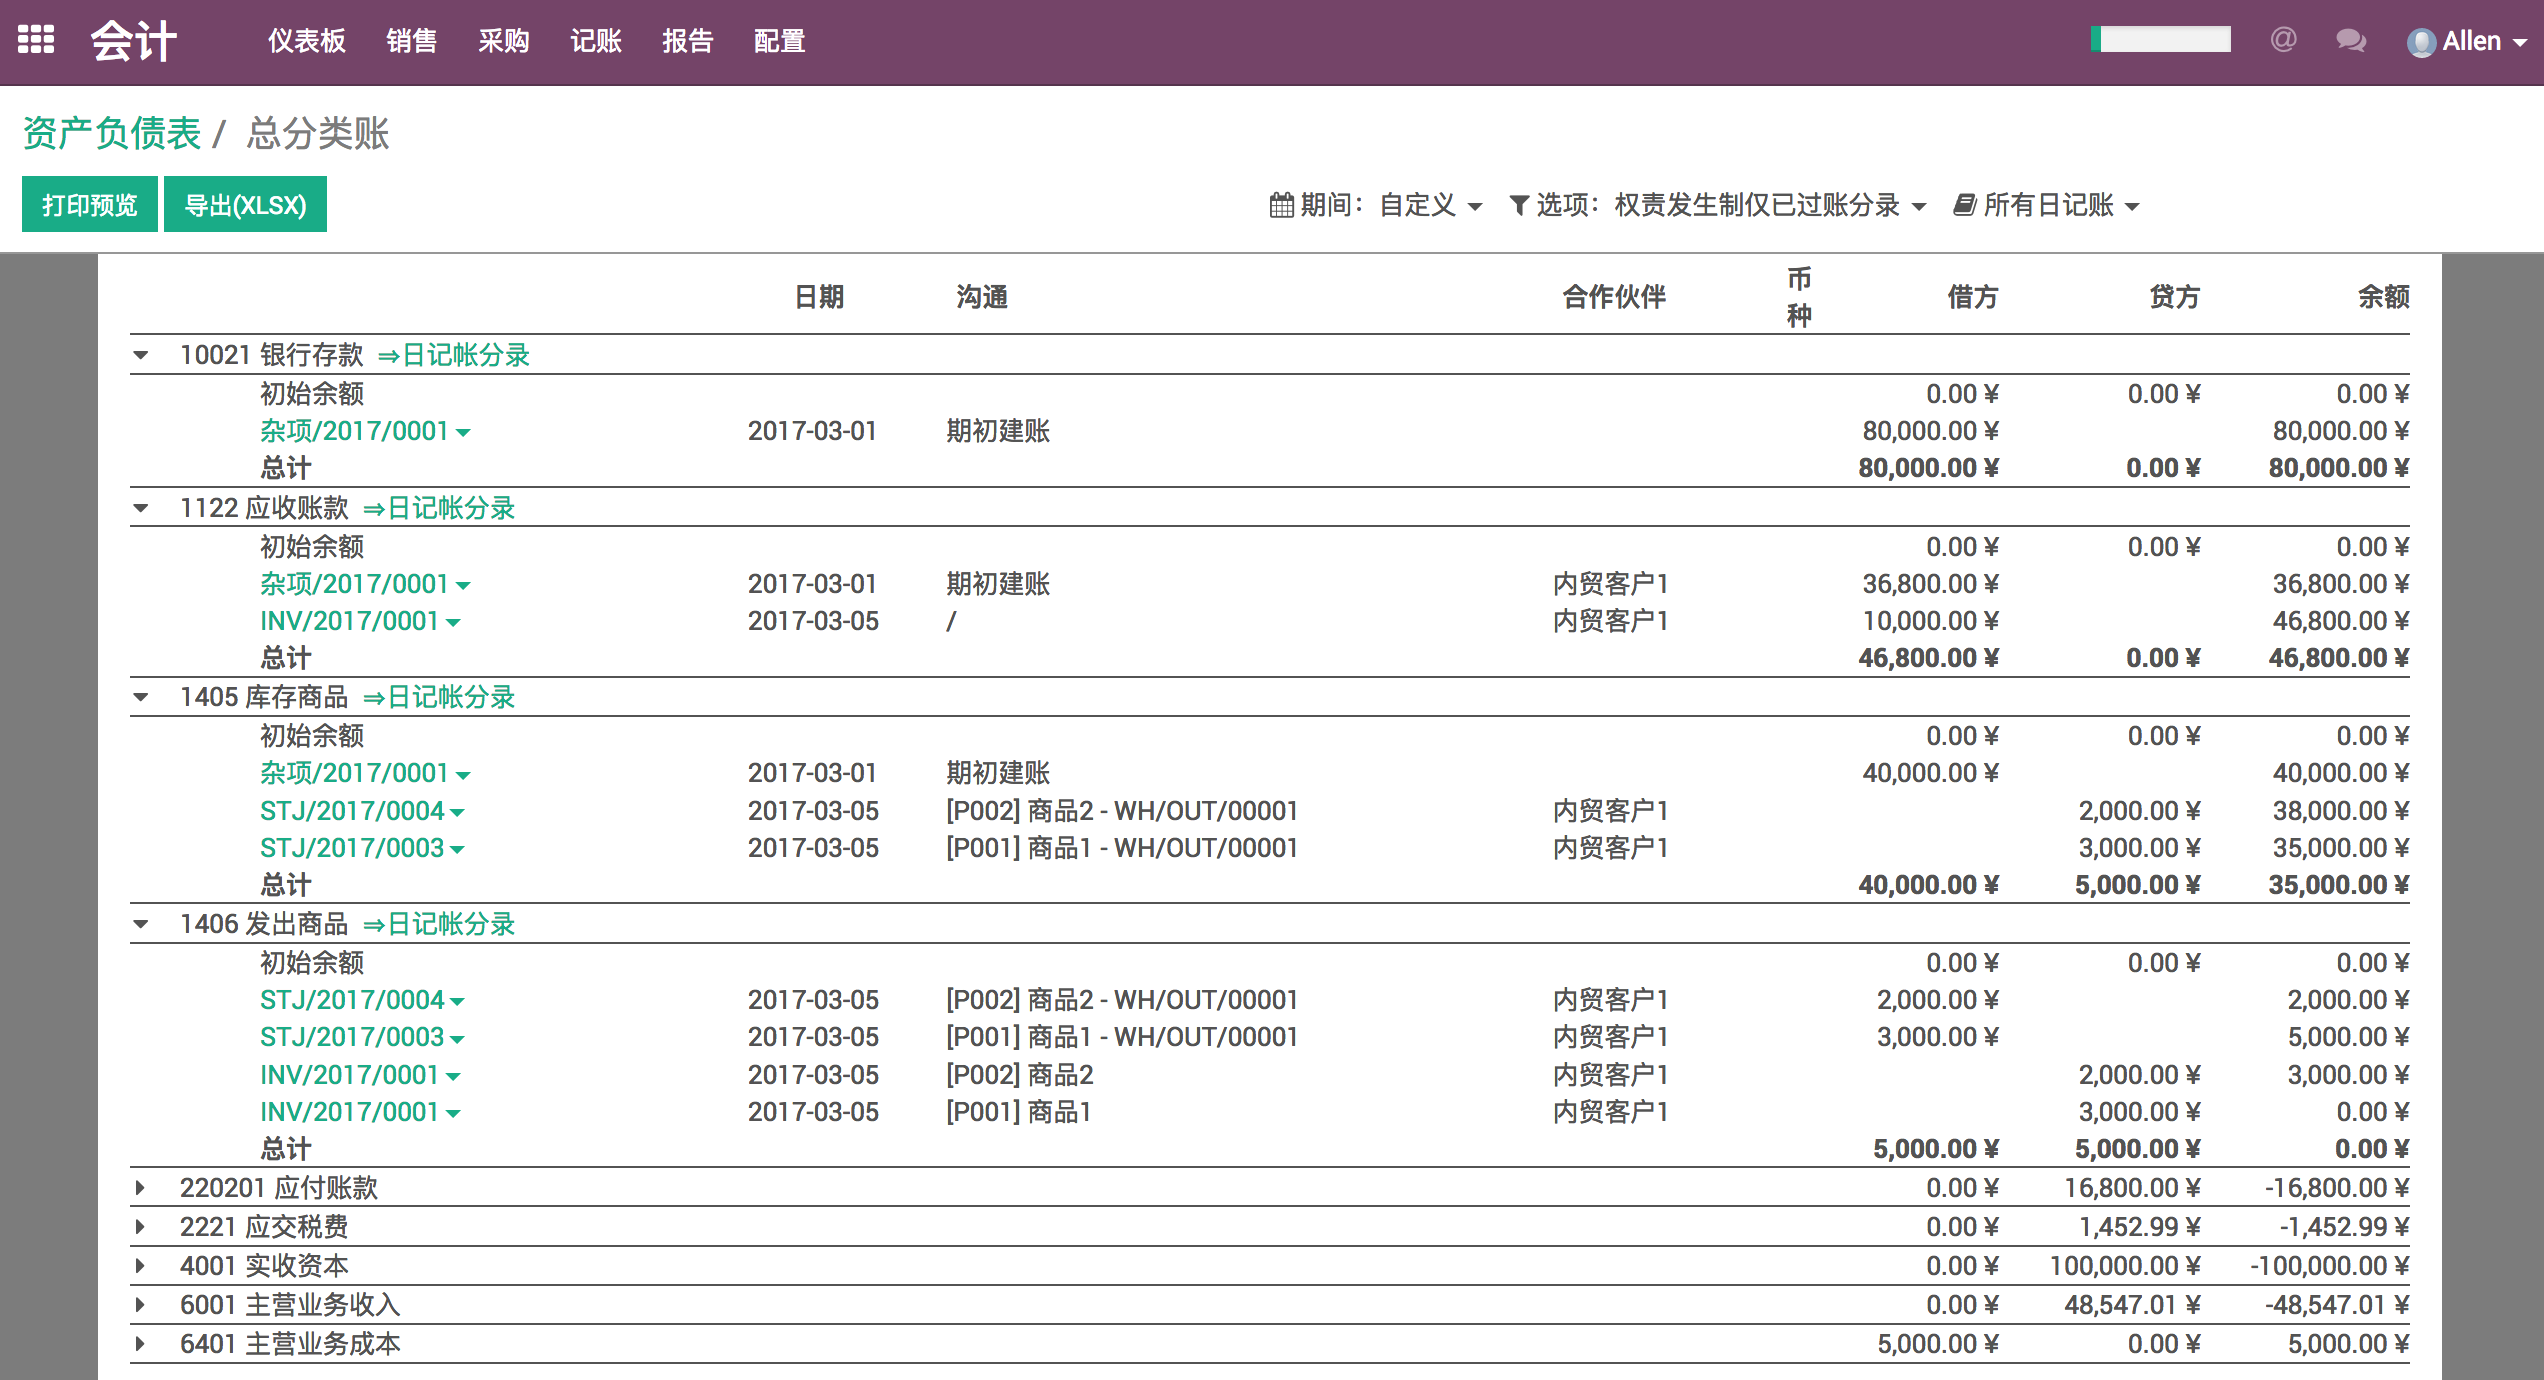The image size is (2544, 1380).
Task: Expand the 6001 主营业务收入 account row
Action: coord(141,1305)
